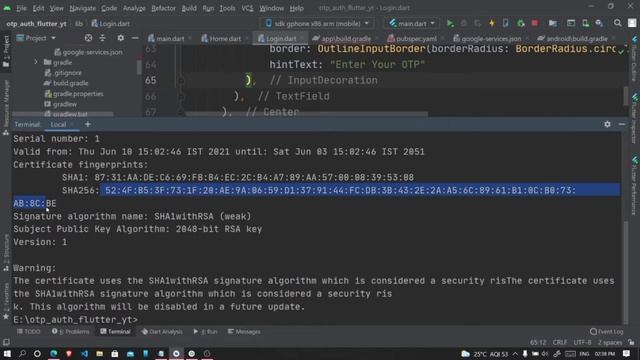Click the Flutter Hot Reload lightning icon
The width and height of the screenshot is (640, 360).
click(492, 24)
